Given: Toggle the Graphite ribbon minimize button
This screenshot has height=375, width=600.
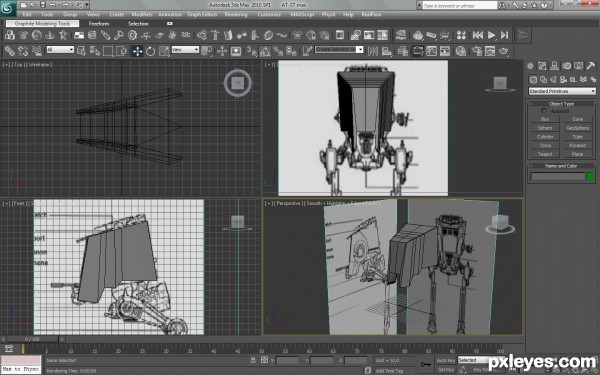Looking at the screenshot, I should tap(170, 24).
